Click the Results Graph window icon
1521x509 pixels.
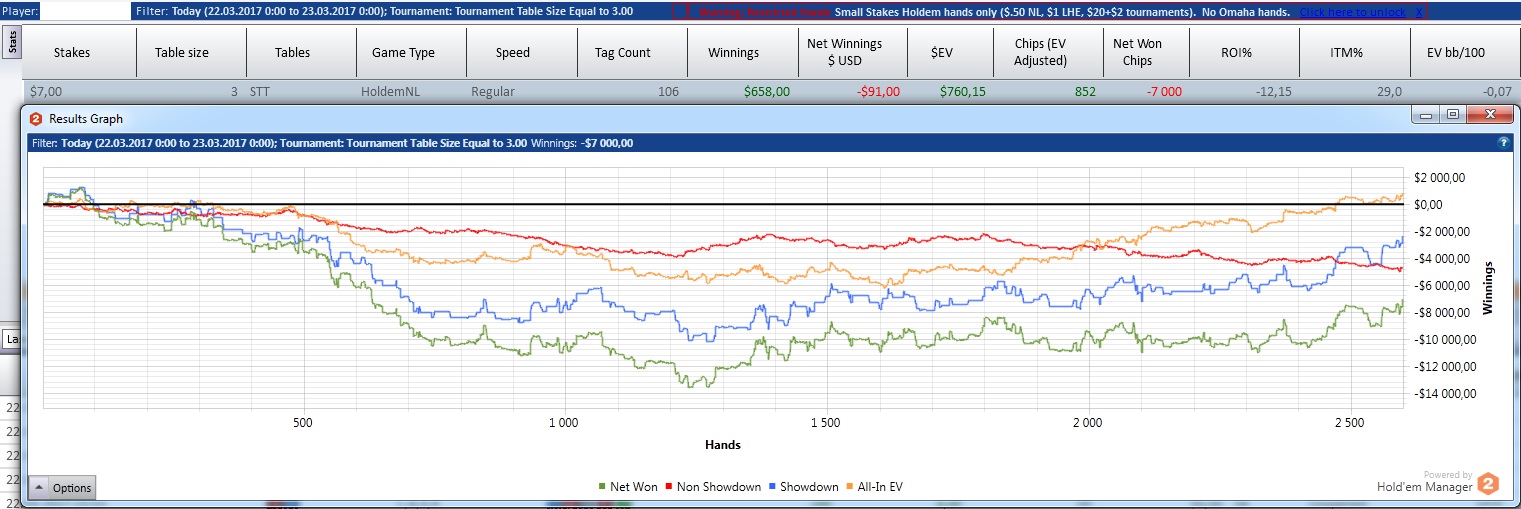click(36, 119)
